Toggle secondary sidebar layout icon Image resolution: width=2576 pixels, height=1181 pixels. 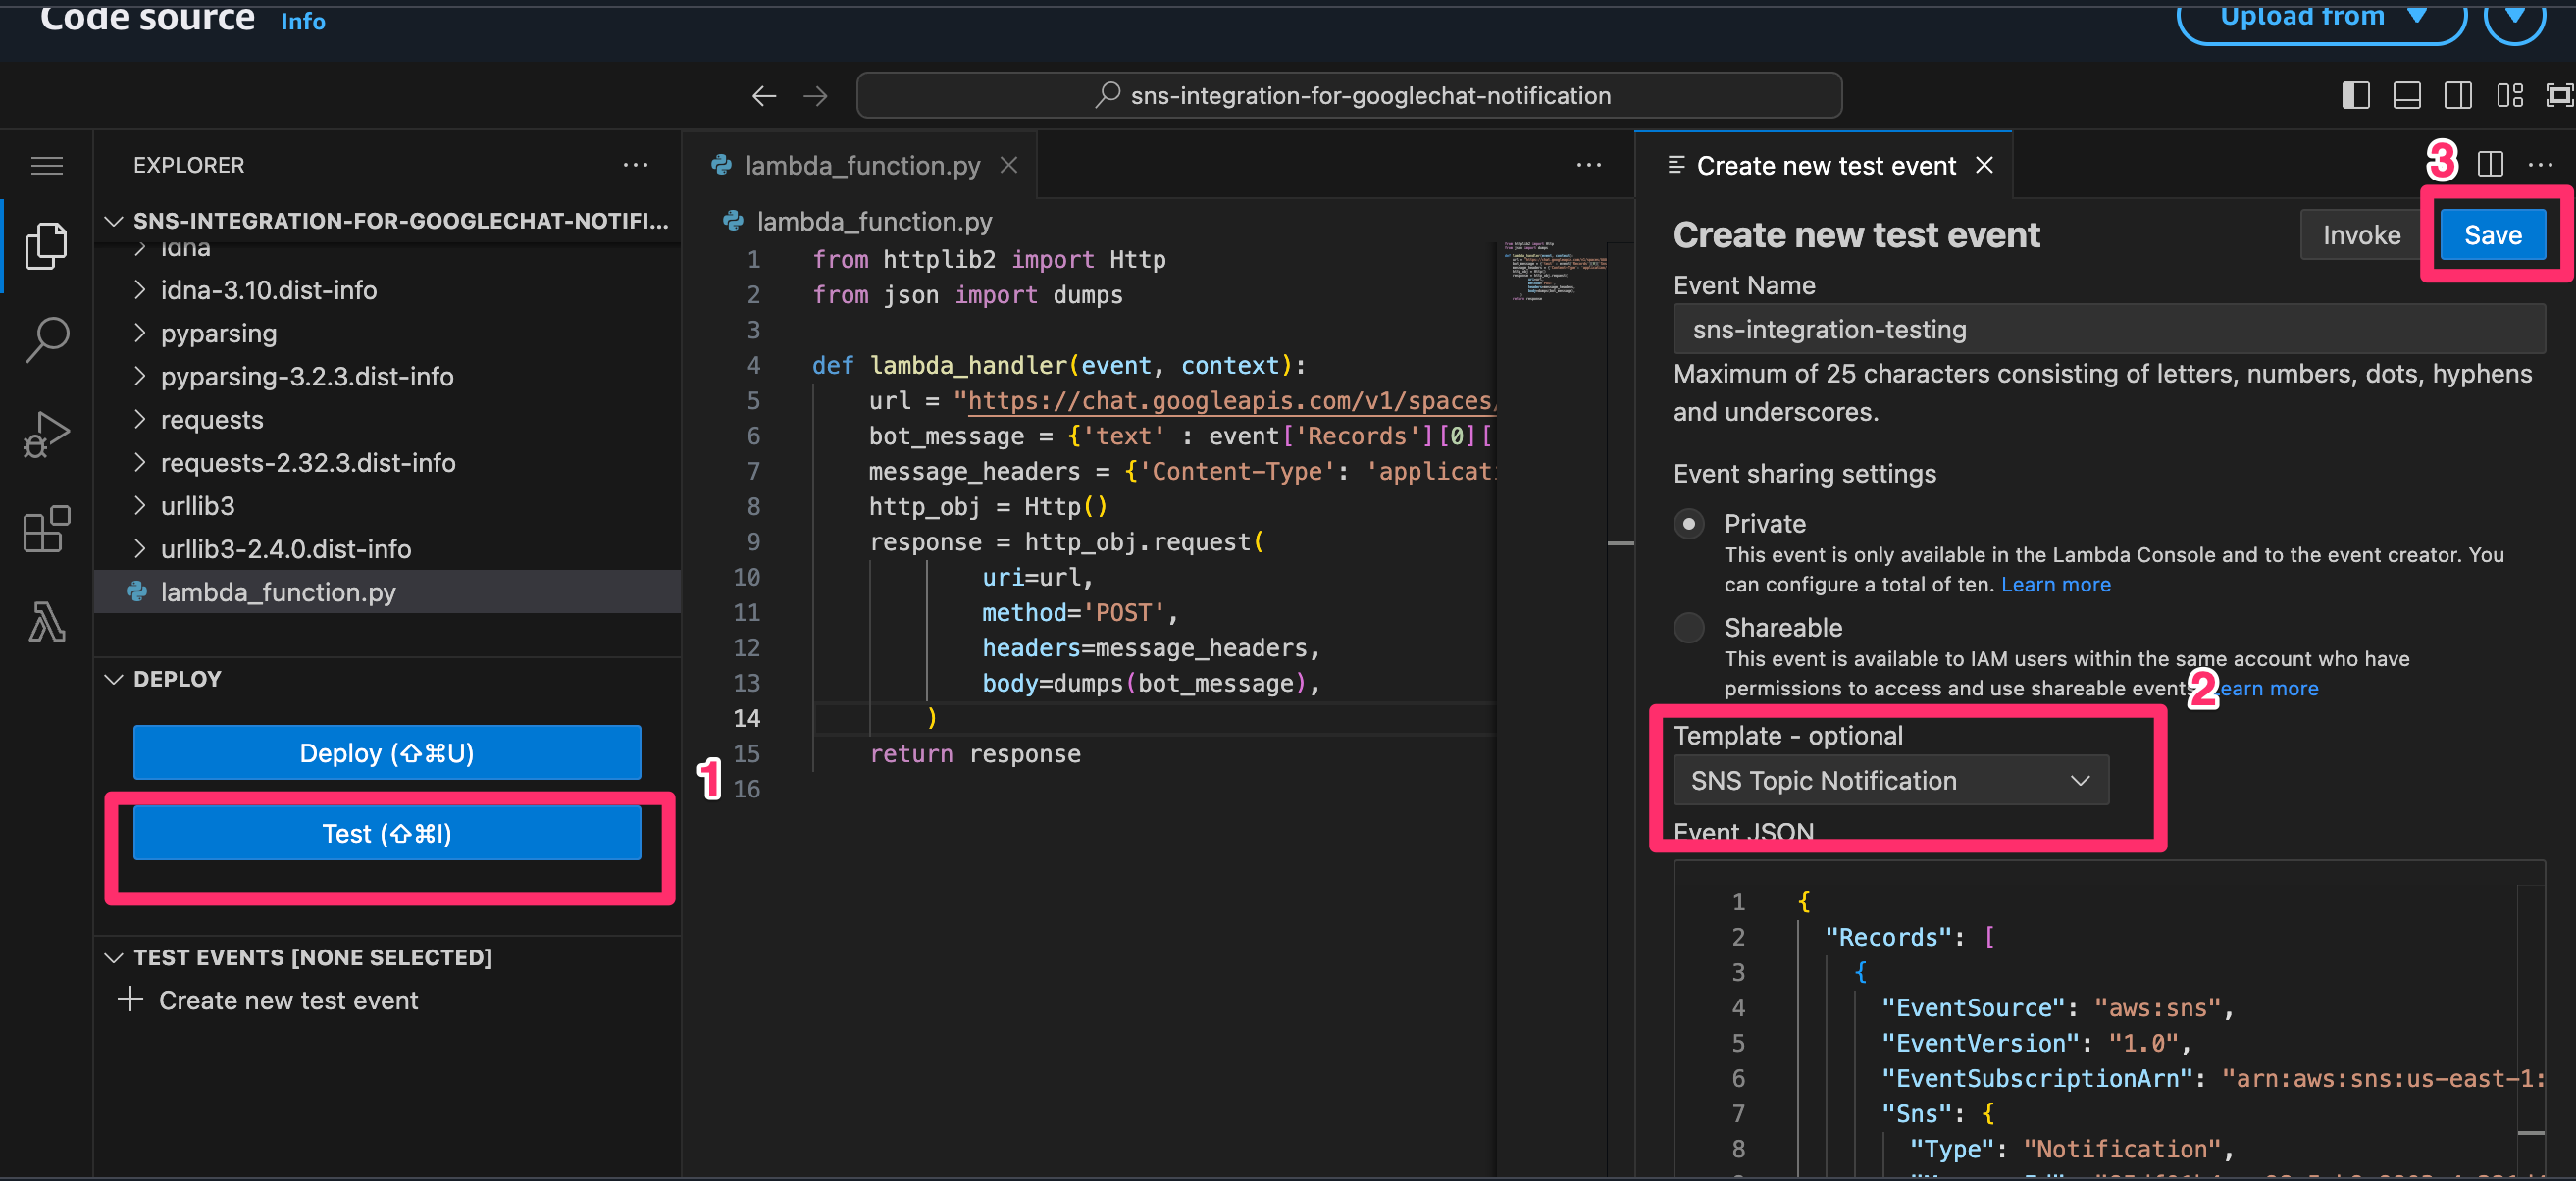[x=2458, y=95]
